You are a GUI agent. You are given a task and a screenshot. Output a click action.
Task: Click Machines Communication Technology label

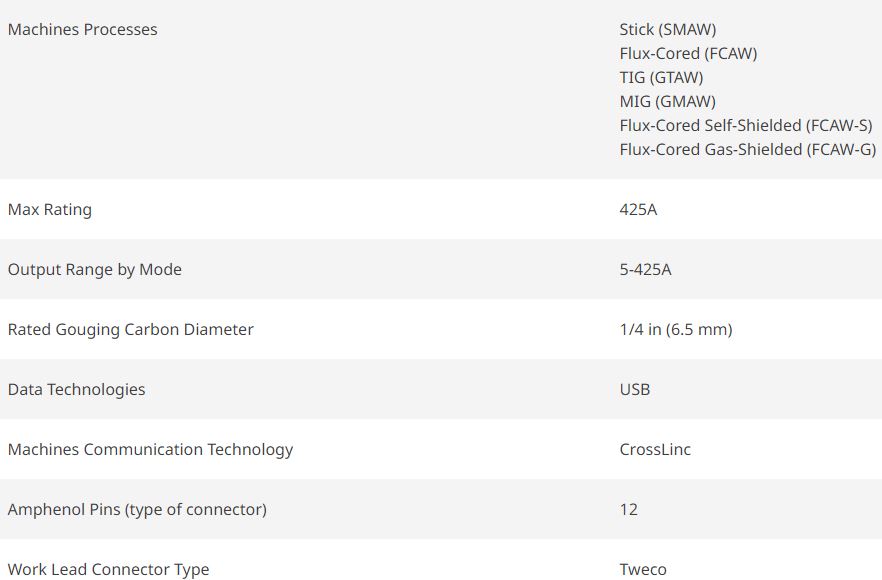coord(150,450)
